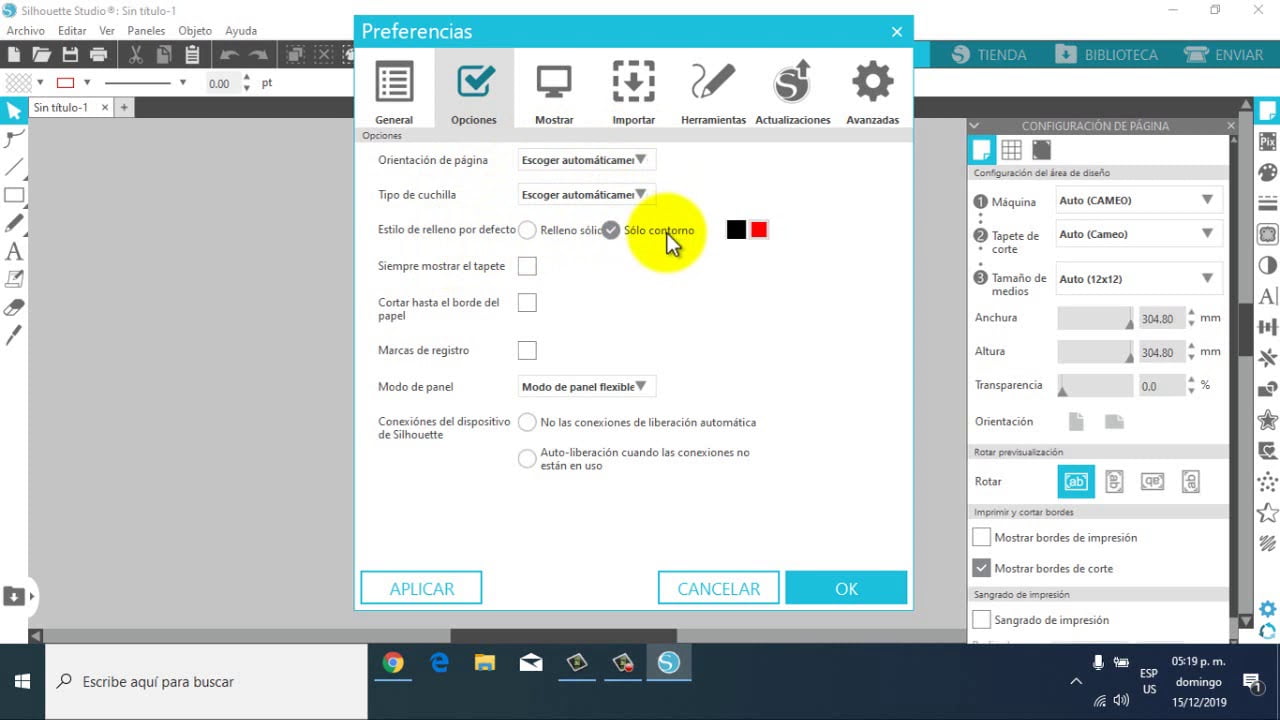Expand the Tapete de corte dropdown

click(1138, 235)
